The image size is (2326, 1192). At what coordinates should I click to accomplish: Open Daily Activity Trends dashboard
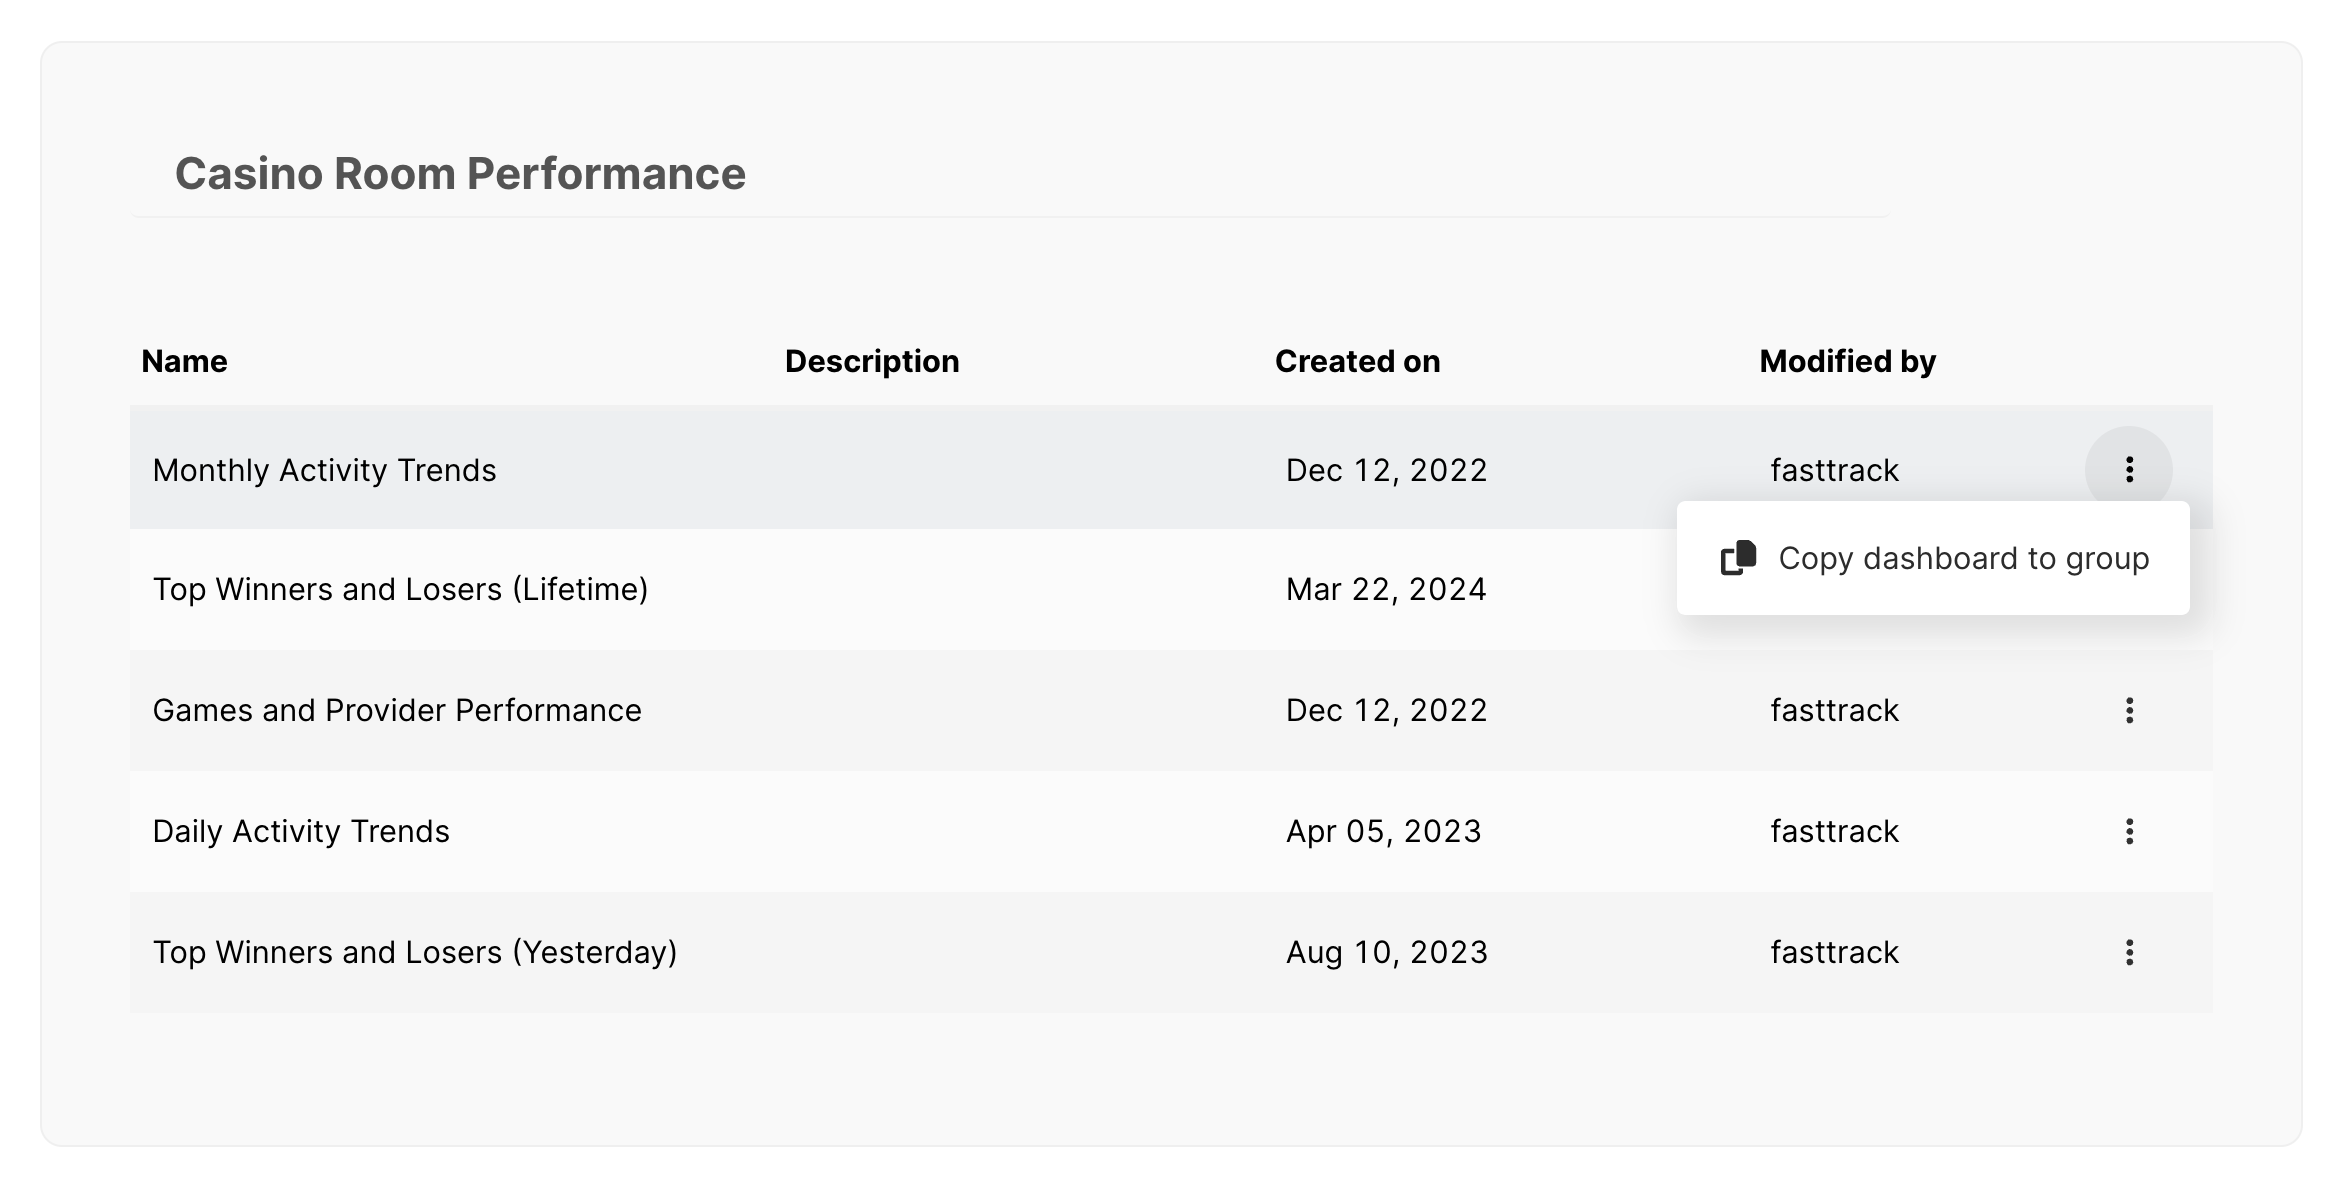click(301, 831)
